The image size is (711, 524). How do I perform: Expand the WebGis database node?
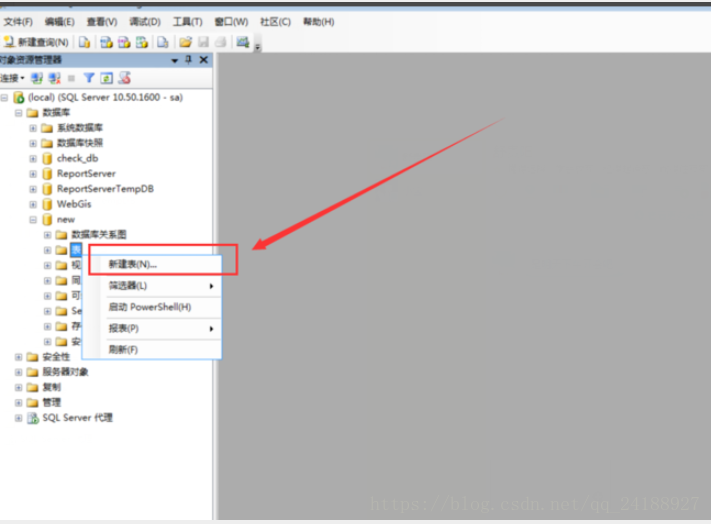[x=33, y=204]
